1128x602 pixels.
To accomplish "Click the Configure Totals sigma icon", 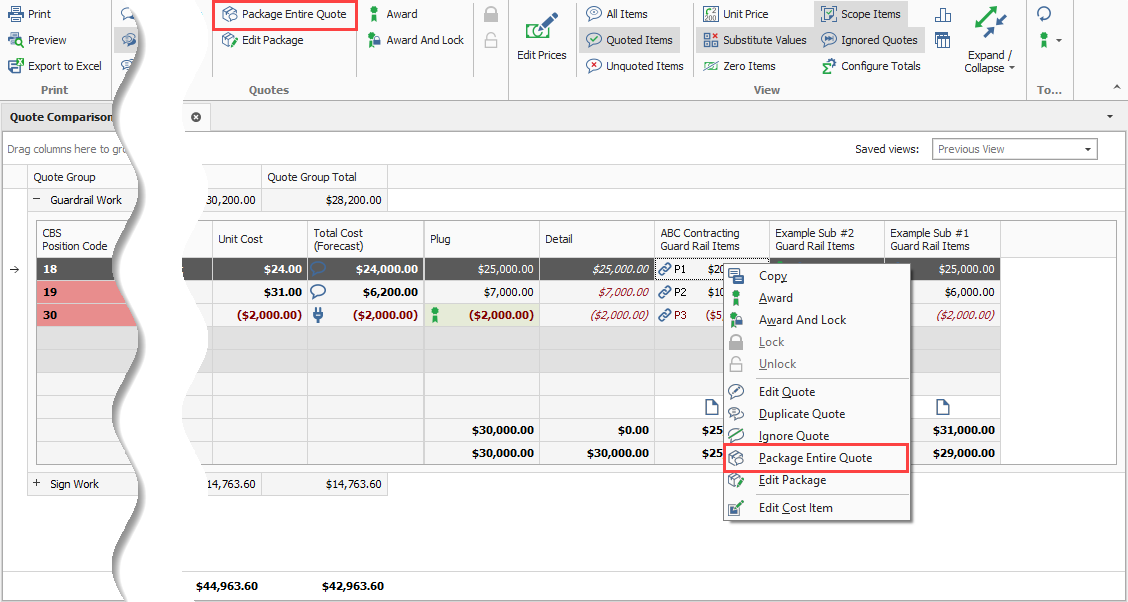I will [828, 66].
